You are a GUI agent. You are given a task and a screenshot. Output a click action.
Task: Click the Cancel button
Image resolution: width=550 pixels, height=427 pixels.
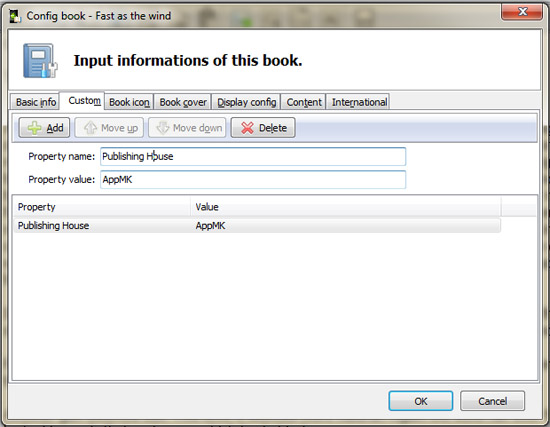point(492,401)
